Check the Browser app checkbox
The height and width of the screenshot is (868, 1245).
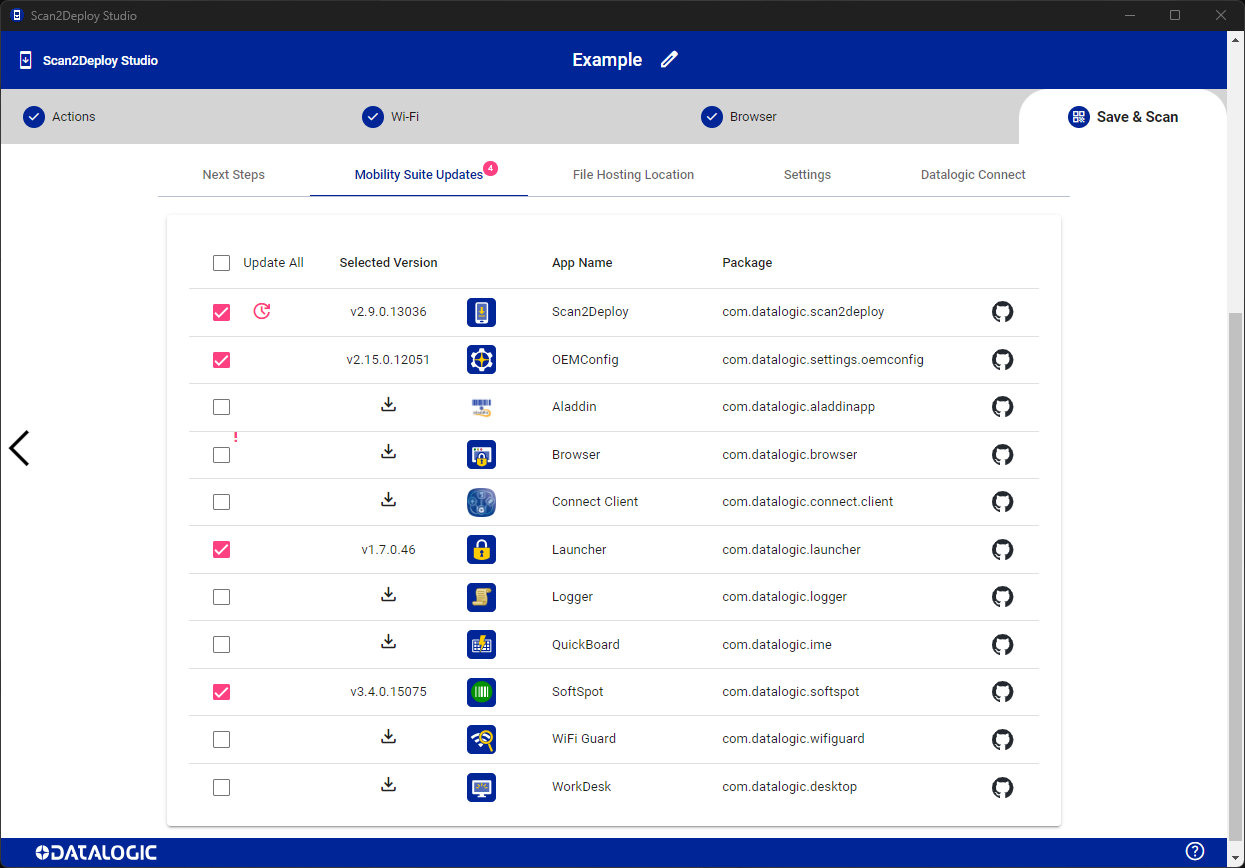pyautogui.click(x=221, y=455)
